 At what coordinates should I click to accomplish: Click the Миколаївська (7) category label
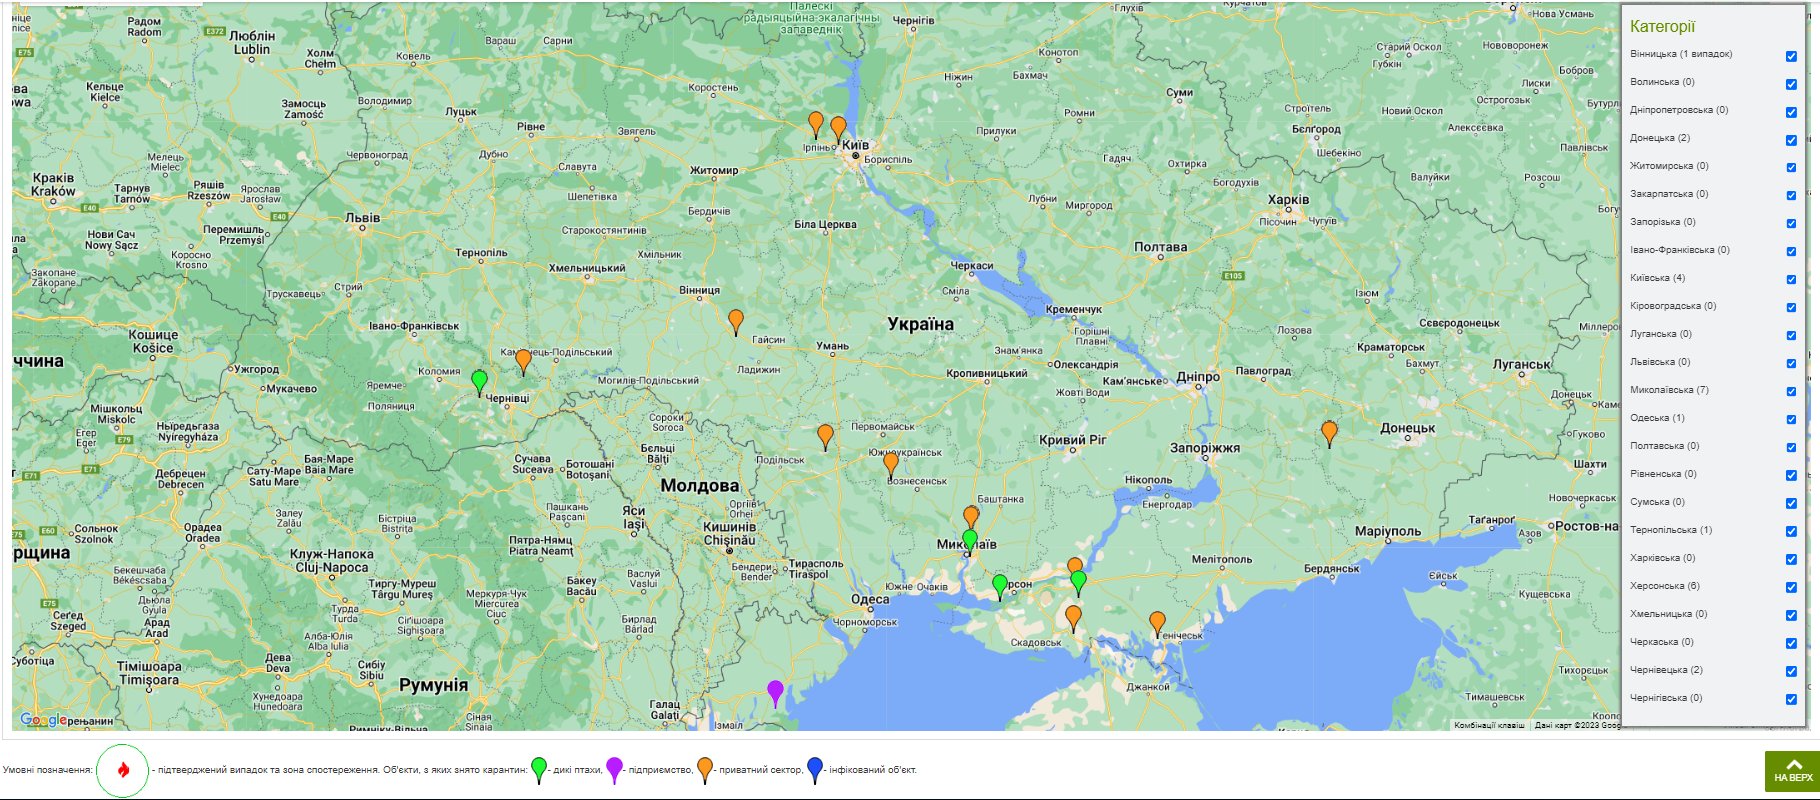pos(1669,390)
